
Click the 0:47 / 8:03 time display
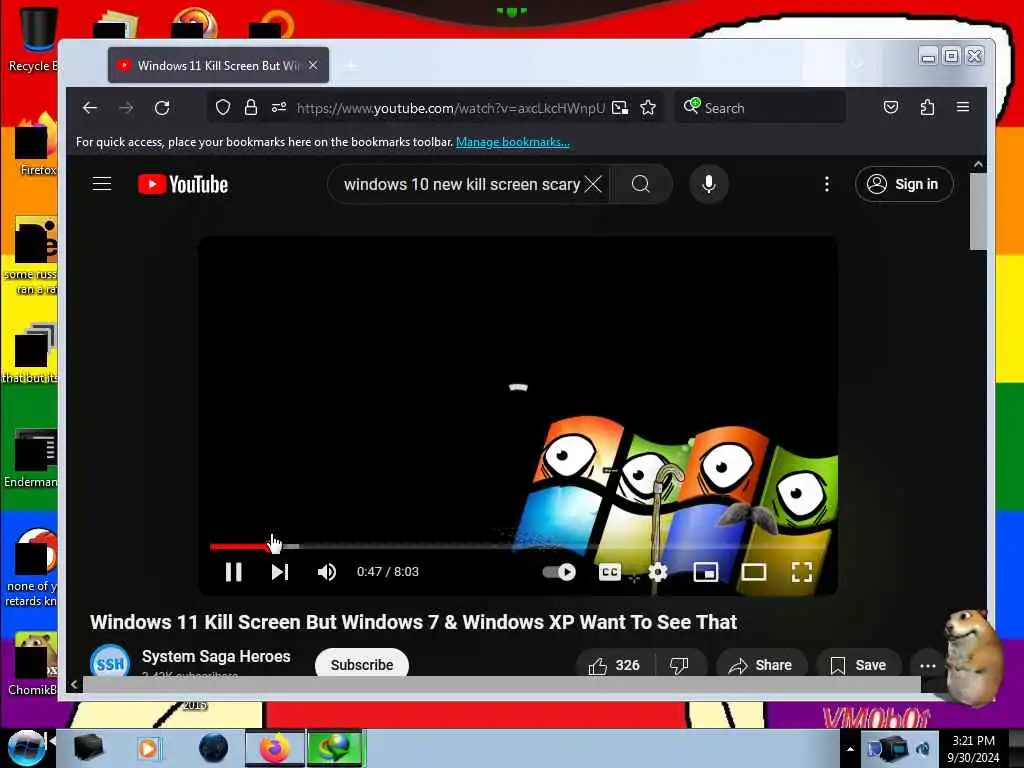(x=388, y=571)
